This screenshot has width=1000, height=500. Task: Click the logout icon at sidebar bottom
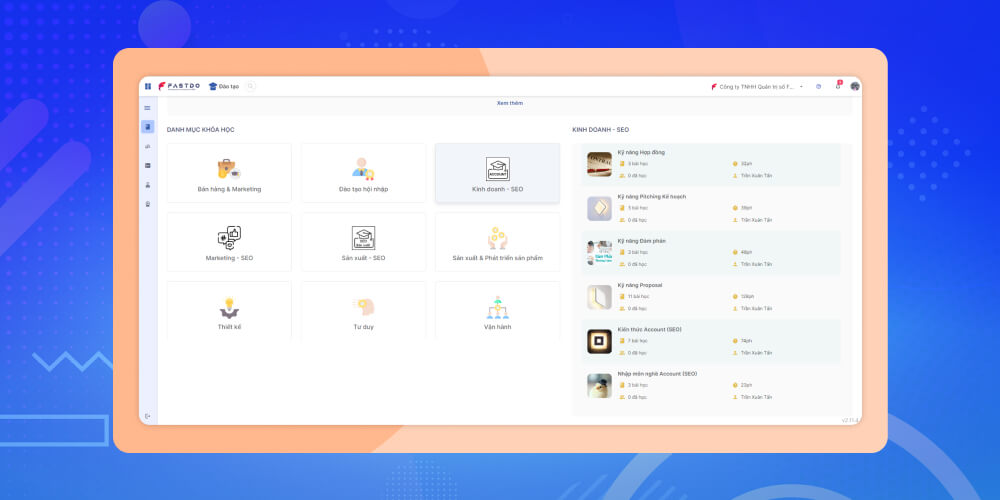(x=148, y=415)
